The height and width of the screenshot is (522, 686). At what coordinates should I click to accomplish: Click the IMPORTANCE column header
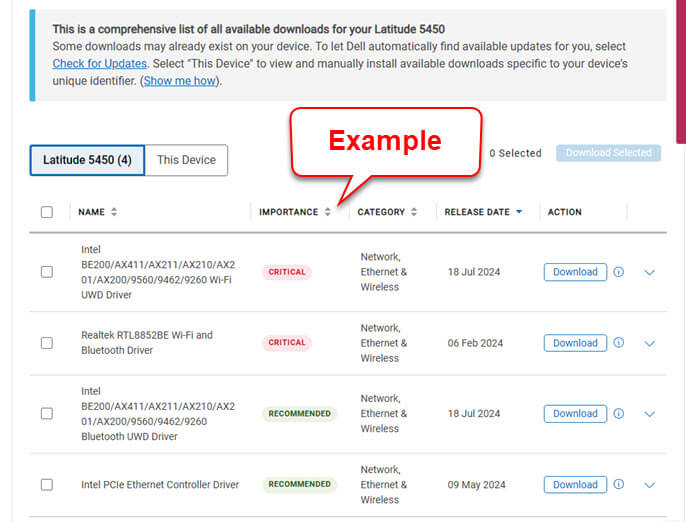click(x=288, y=212)
